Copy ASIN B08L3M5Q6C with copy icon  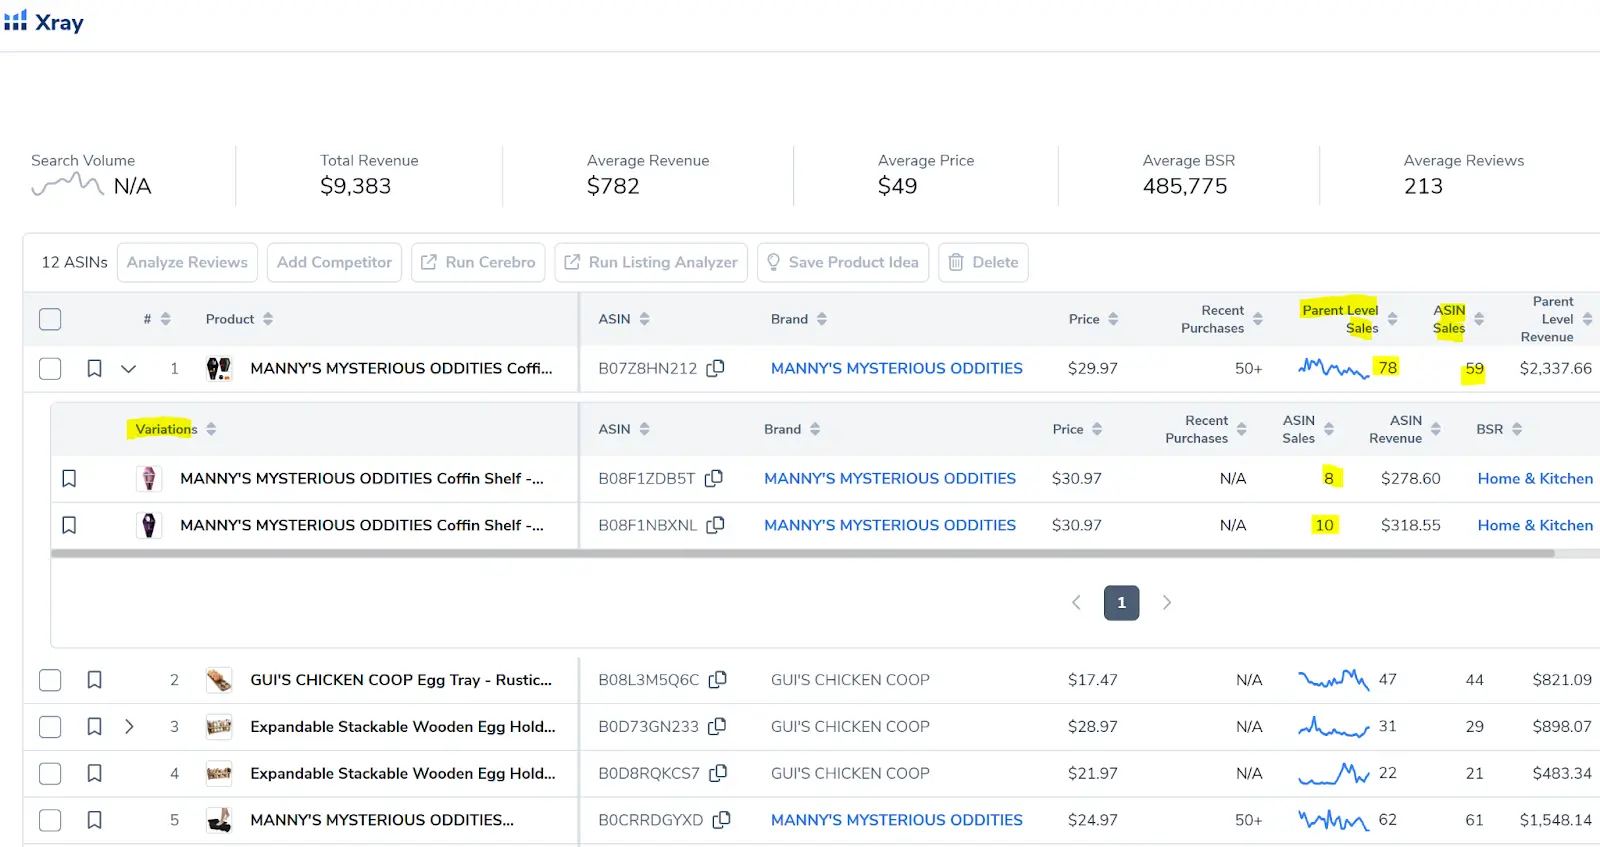(x=717, y=680)
